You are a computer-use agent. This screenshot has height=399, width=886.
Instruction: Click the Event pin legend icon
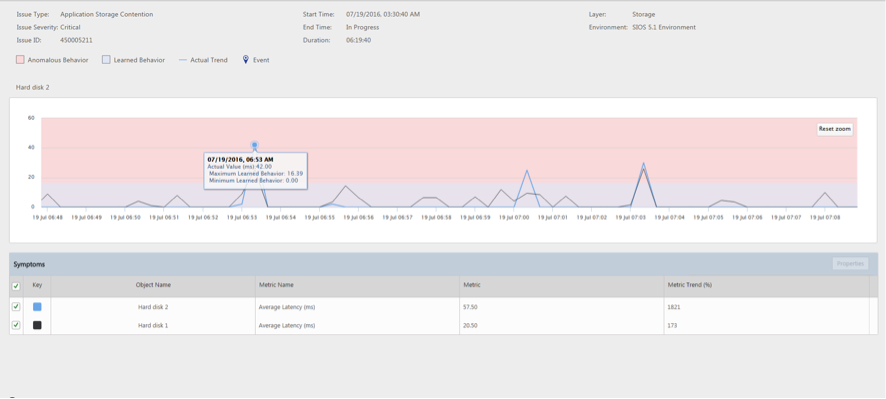click(245, 59)
